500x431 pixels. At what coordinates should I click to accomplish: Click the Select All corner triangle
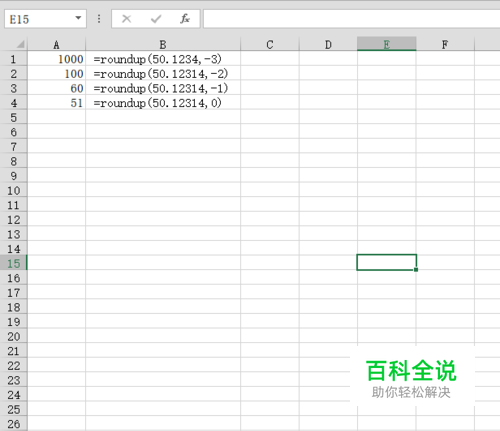(20, 44)
